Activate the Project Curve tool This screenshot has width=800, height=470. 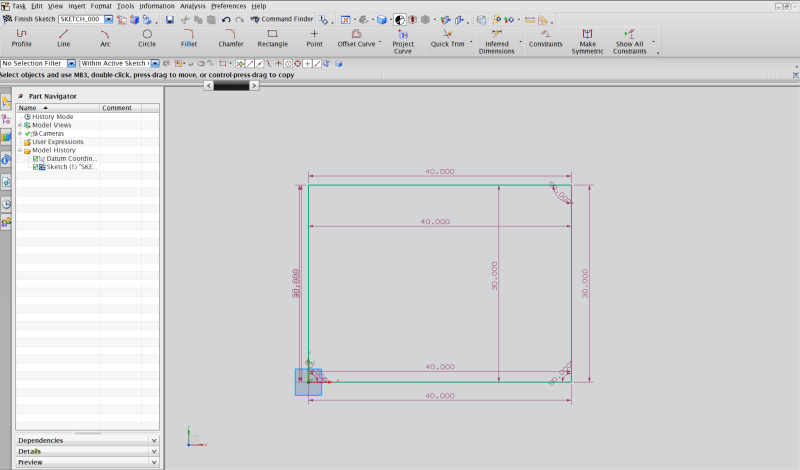403,42
